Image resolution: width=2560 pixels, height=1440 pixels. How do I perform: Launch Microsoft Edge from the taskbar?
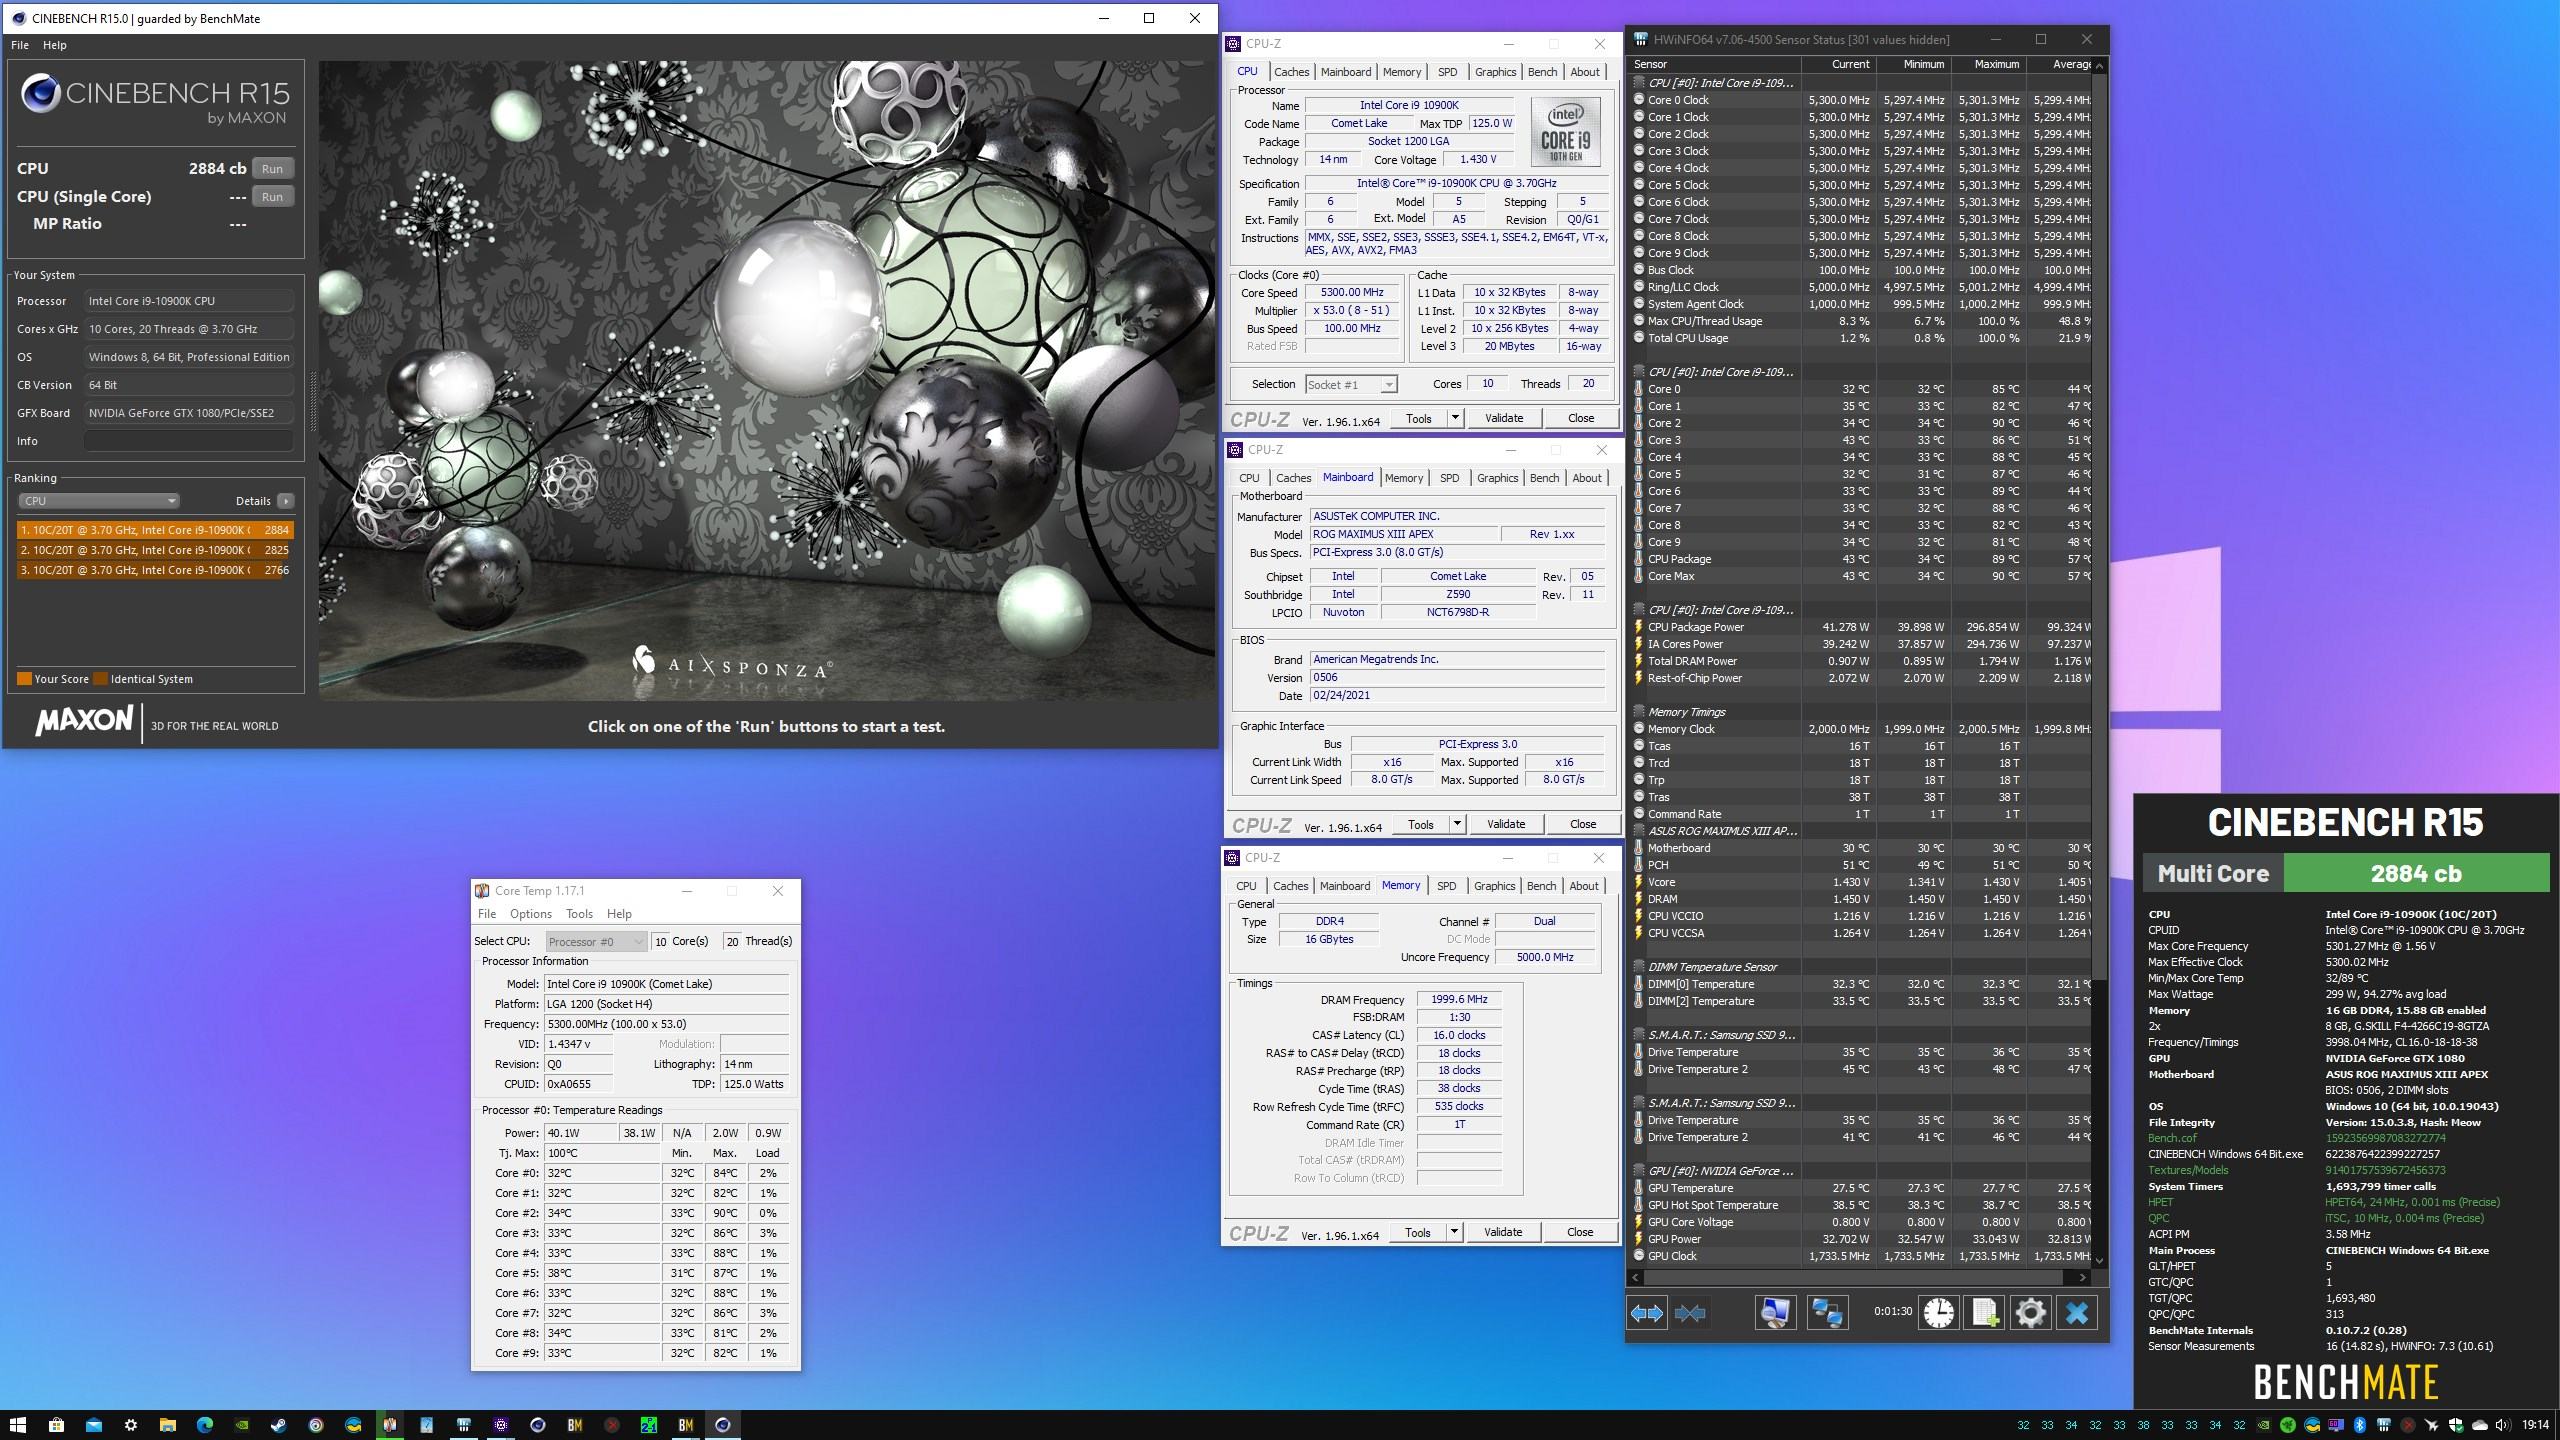point(204,1425)
